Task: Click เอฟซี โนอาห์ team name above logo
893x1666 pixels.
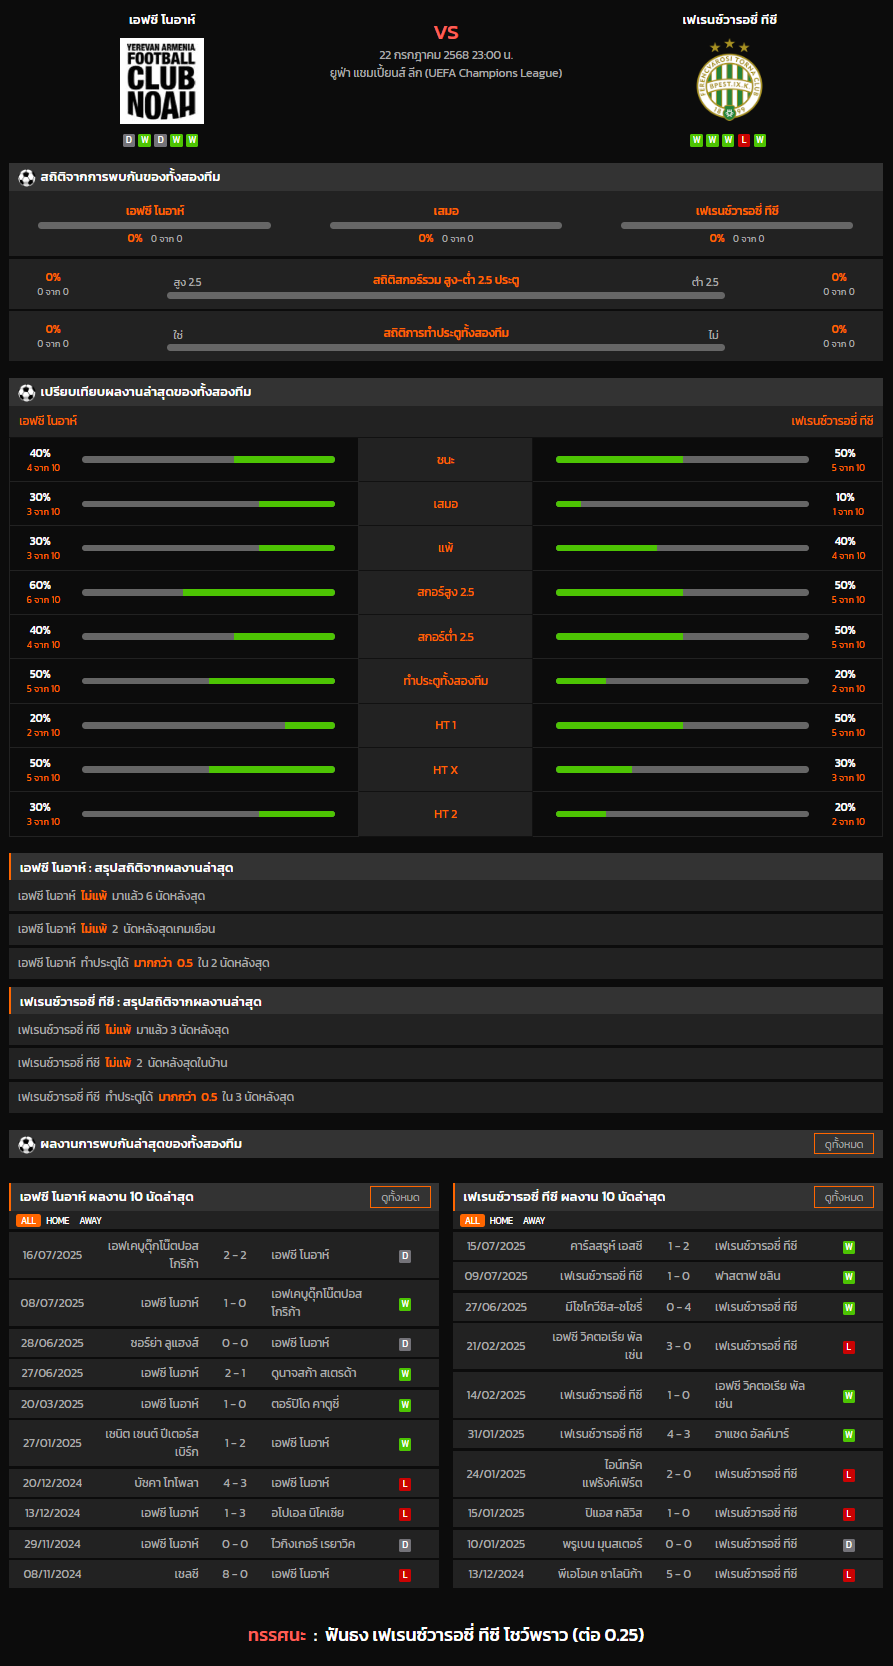Action: 162,20
